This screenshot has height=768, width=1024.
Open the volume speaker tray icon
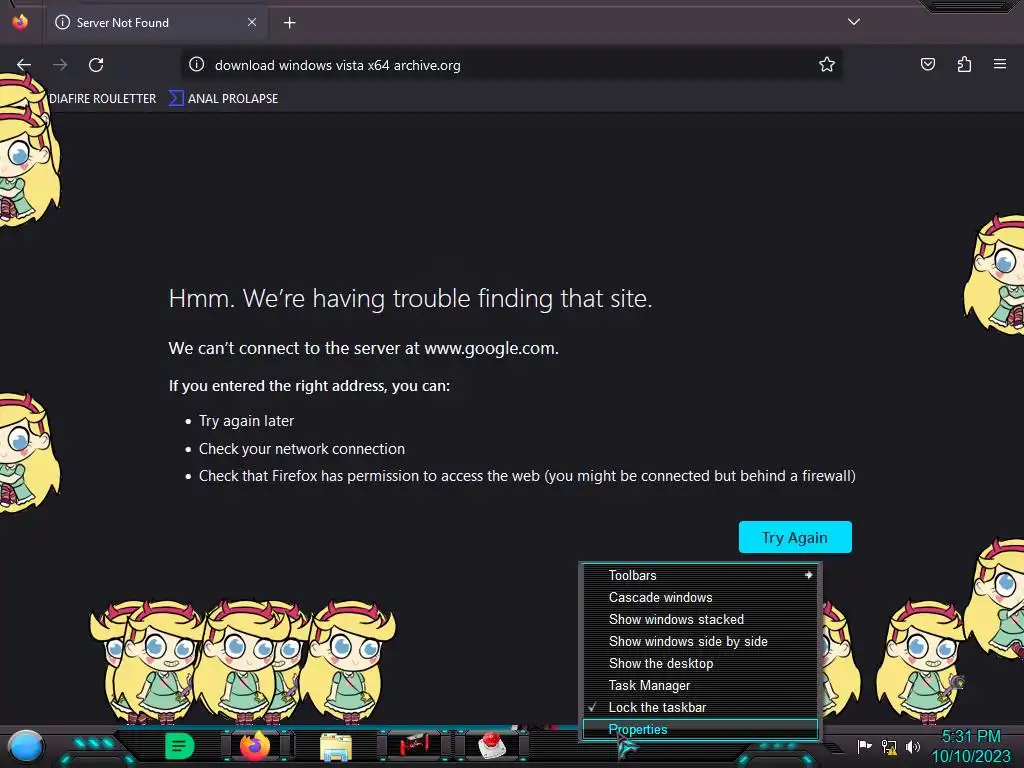point(913,746)
